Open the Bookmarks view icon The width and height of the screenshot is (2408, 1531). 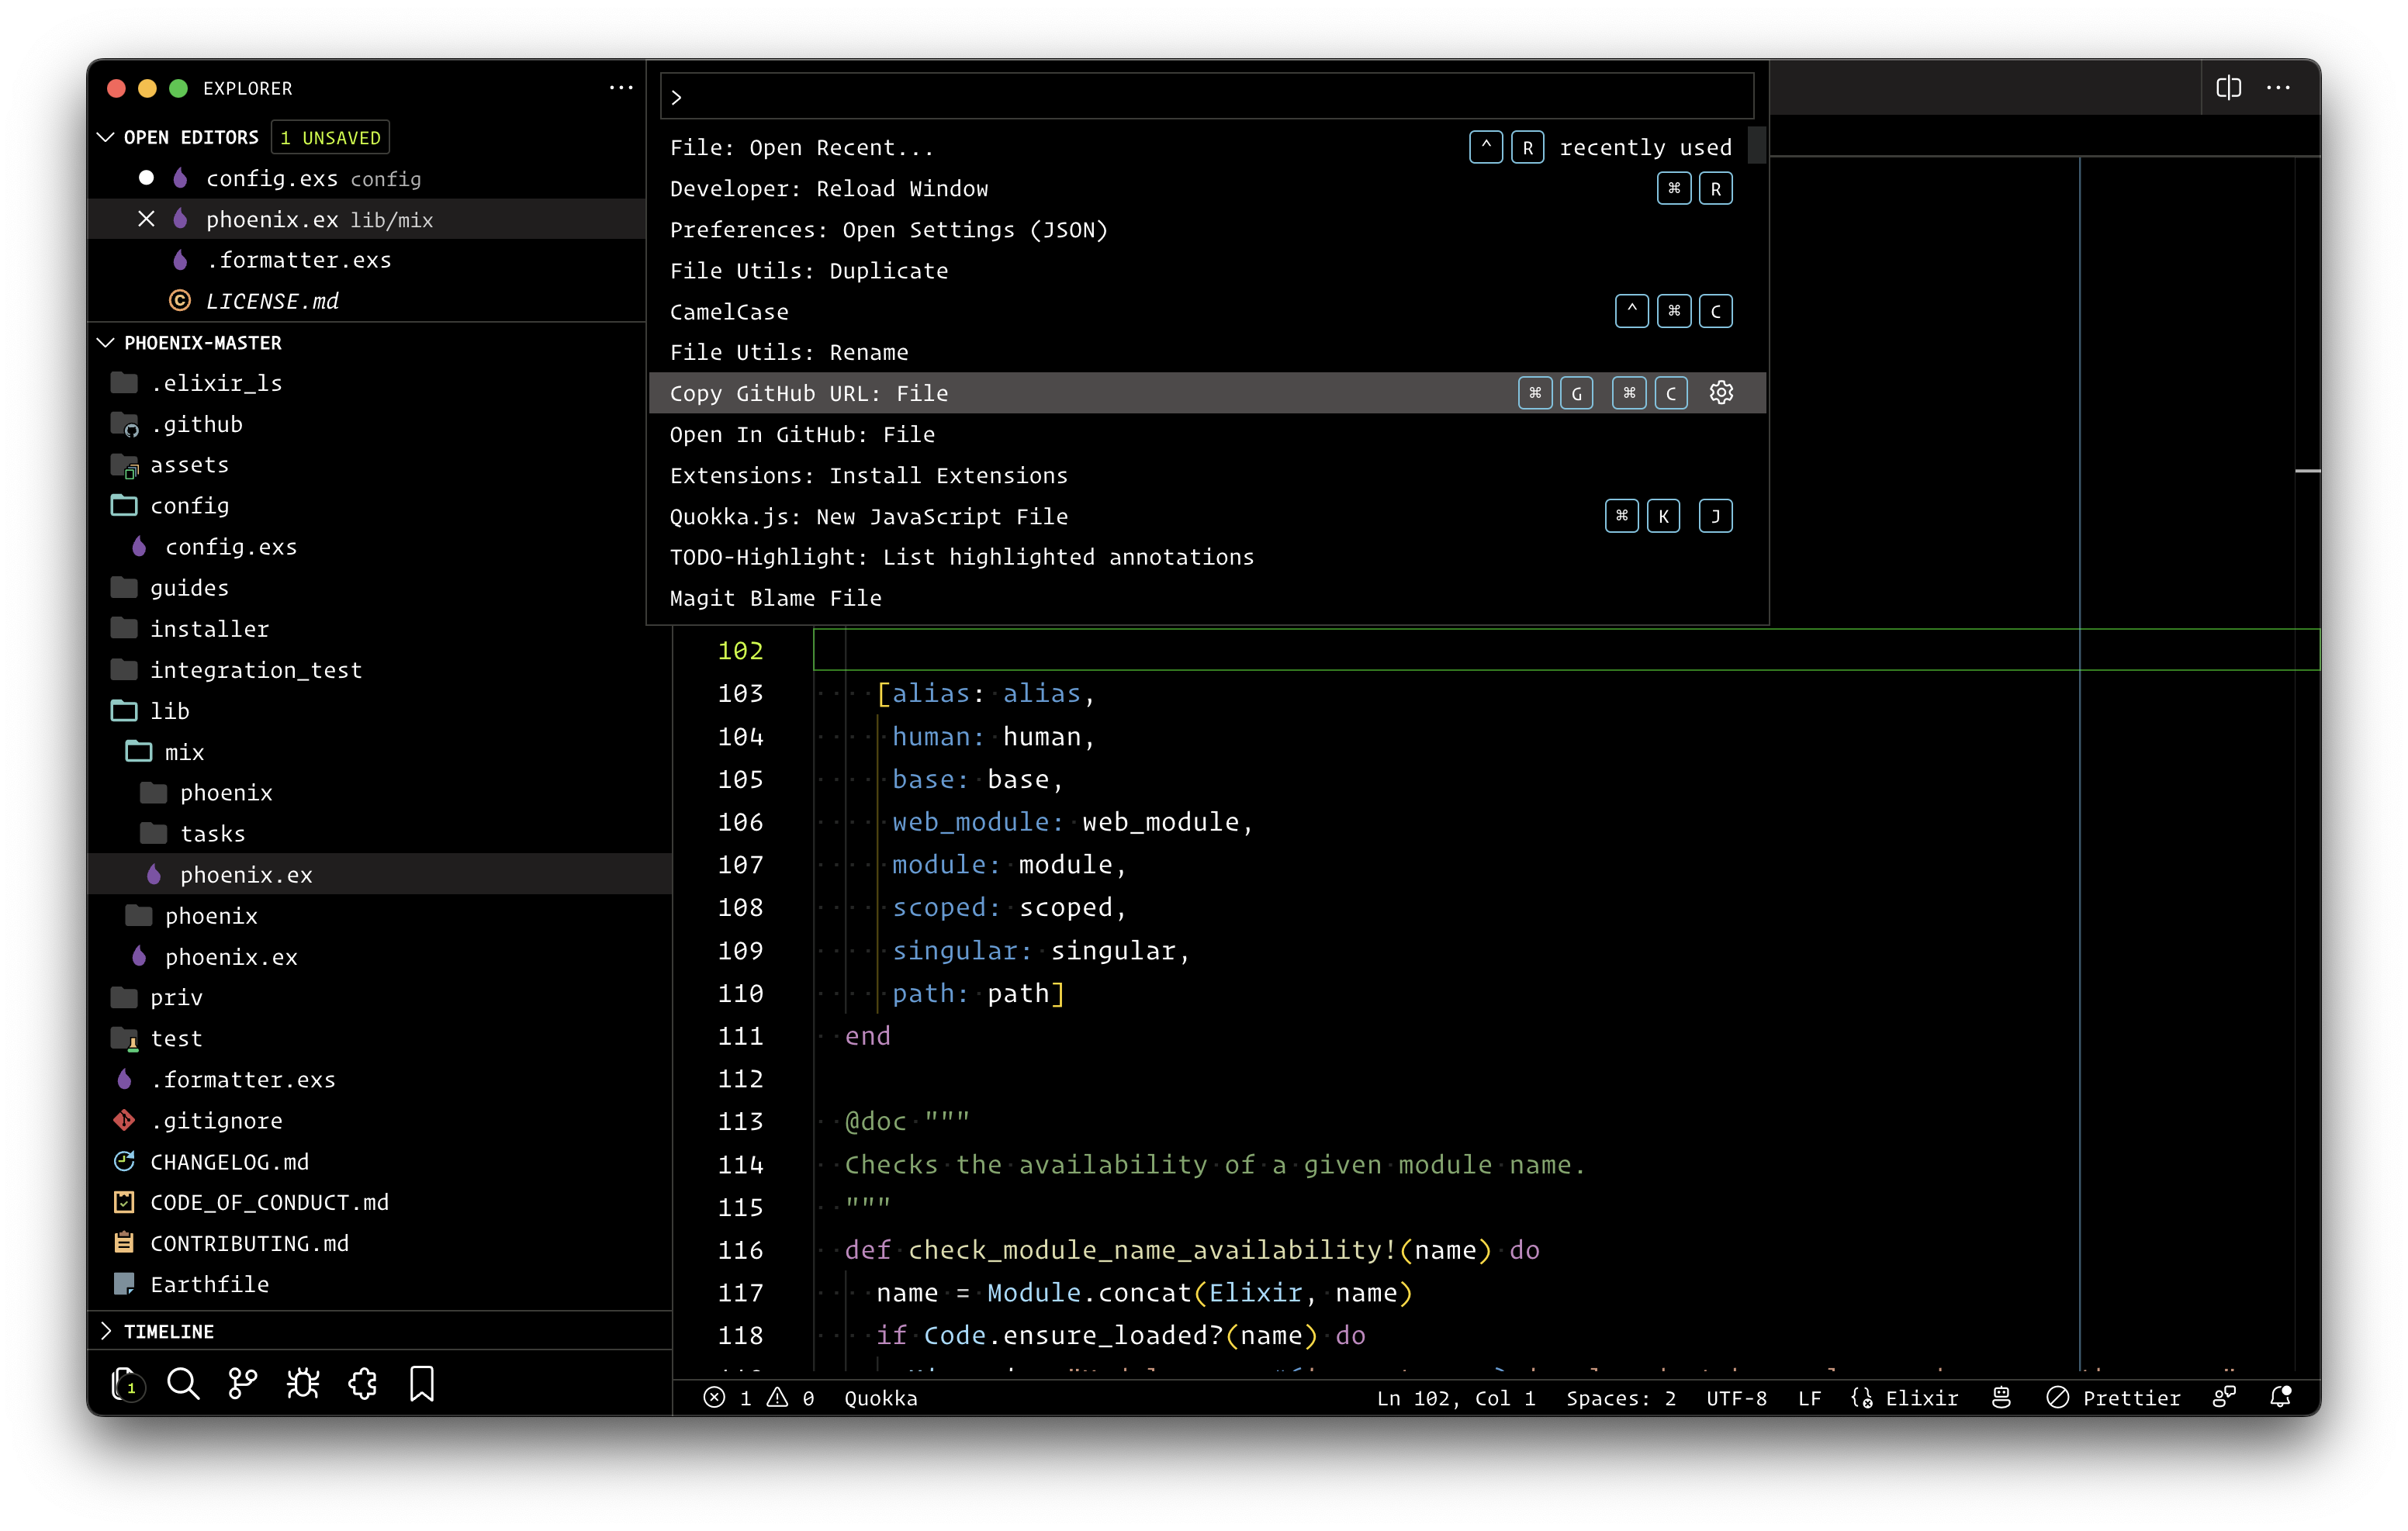422,1384
